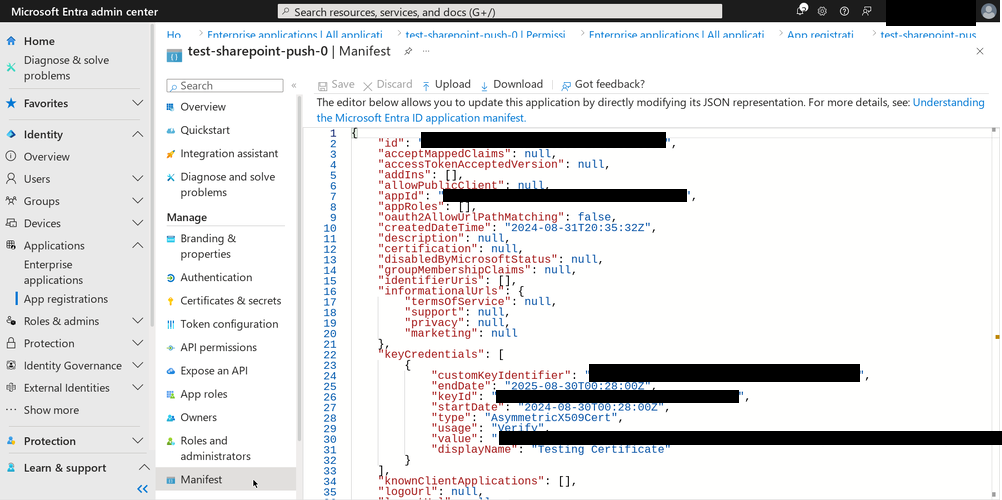The image size is (1002, 500).
Task: Click the createdDateTime line in editor
Action: coord(516,228)
